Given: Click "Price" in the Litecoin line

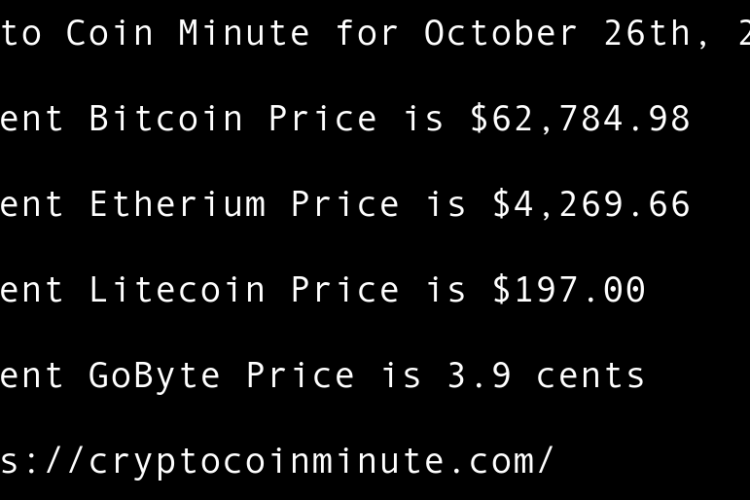Looking at the screenshot, I should tap(345, 290).
